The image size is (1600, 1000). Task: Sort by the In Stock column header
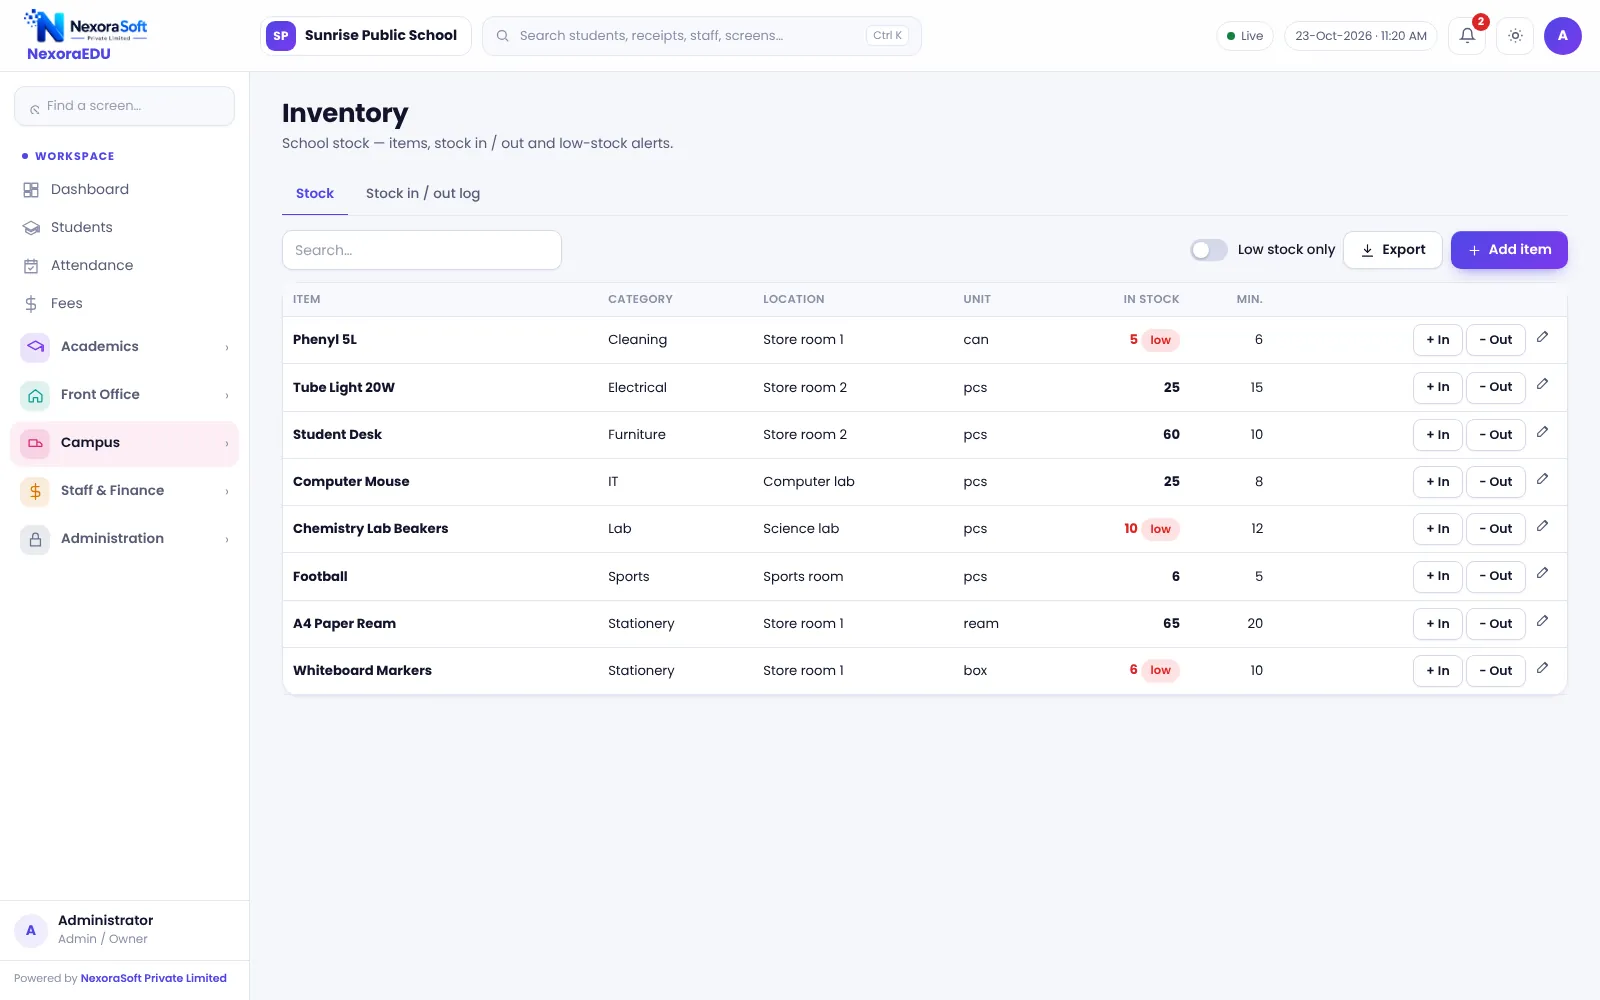[1151, 299]
